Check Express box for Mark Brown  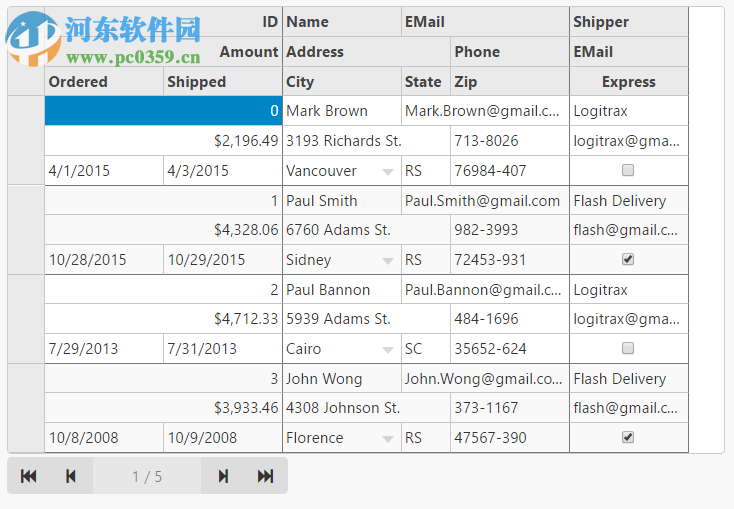pos(628,170)
